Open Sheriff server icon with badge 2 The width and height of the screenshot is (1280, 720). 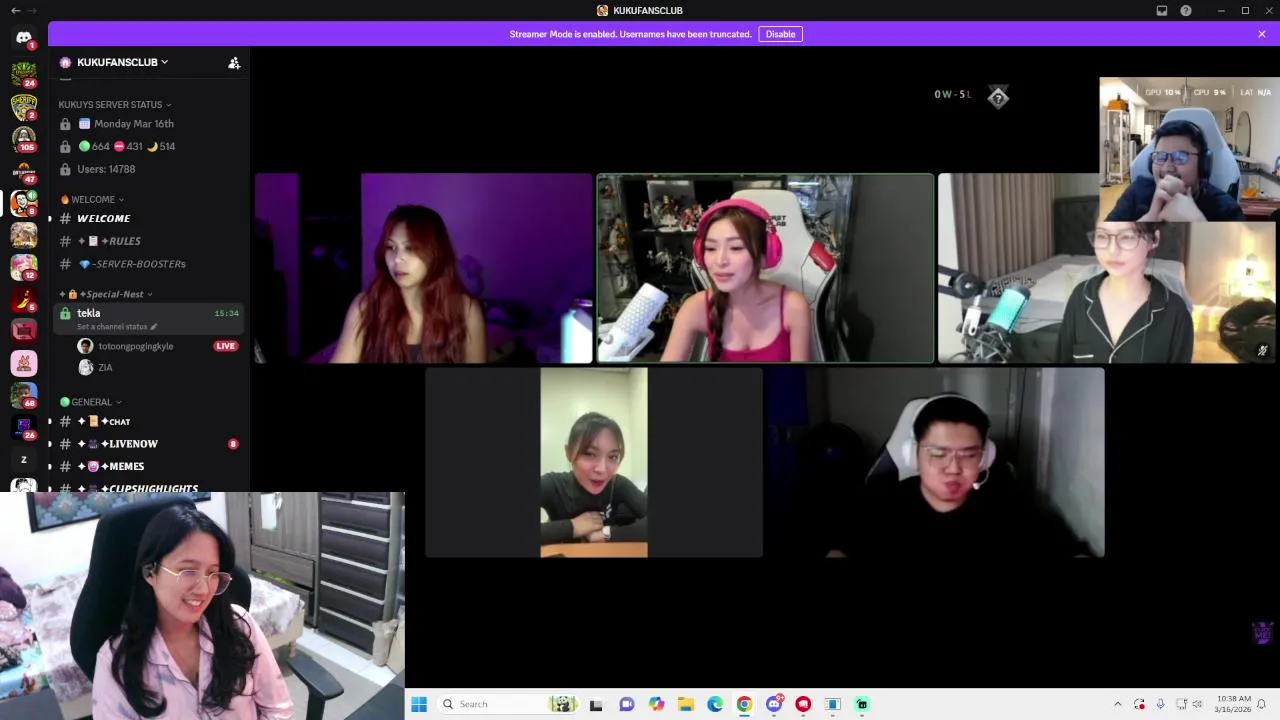click(x=24, y=106)
